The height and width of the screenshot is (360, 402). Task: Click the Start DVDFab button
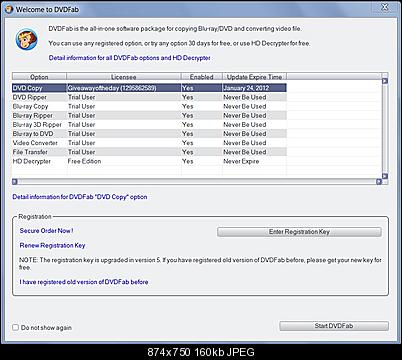click(334, 326)
